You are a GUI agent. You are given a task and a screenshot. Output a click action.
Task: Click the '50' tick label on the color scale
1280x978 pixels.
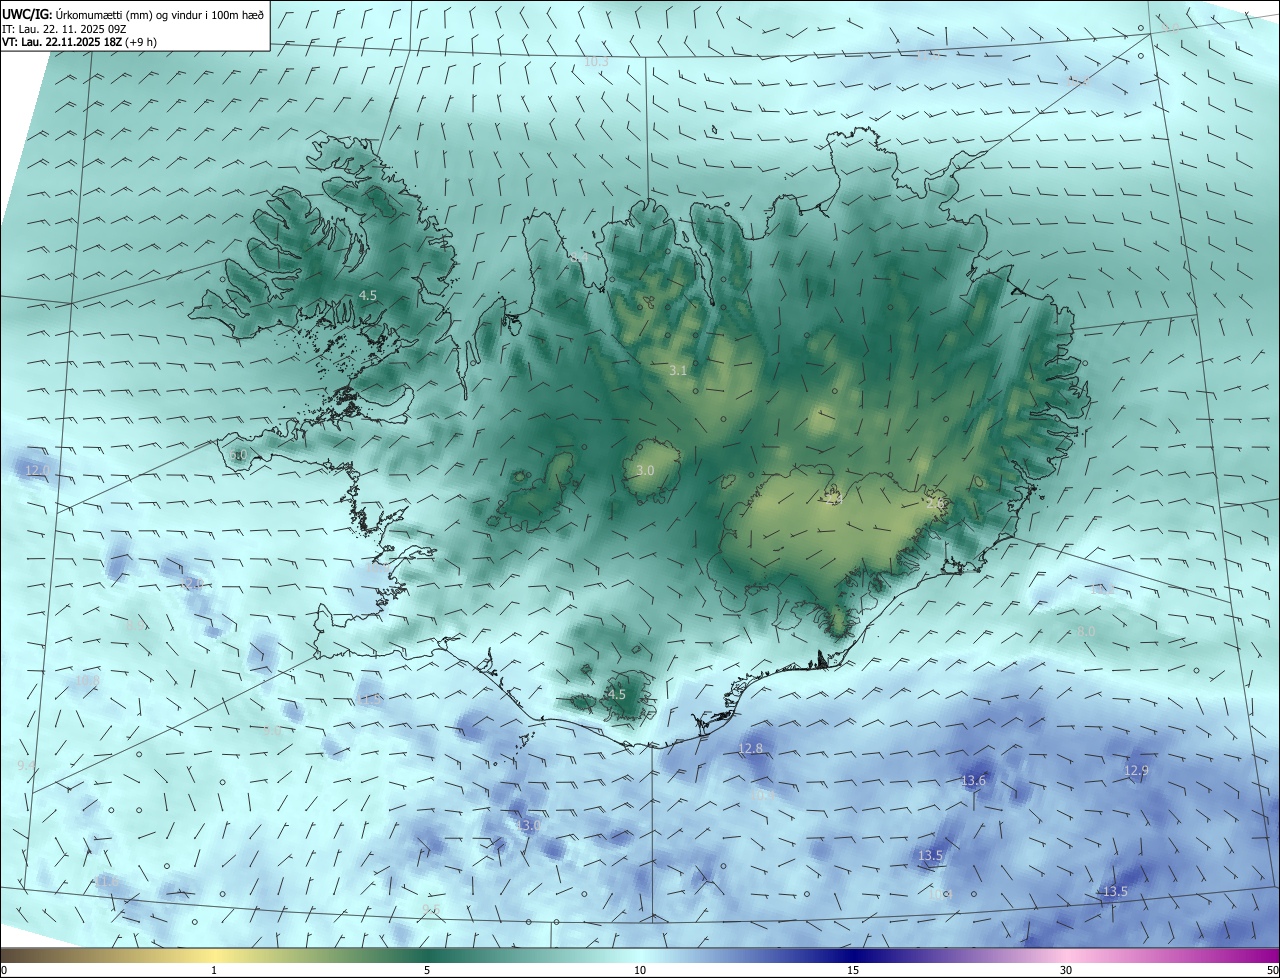pos(1272,970)
